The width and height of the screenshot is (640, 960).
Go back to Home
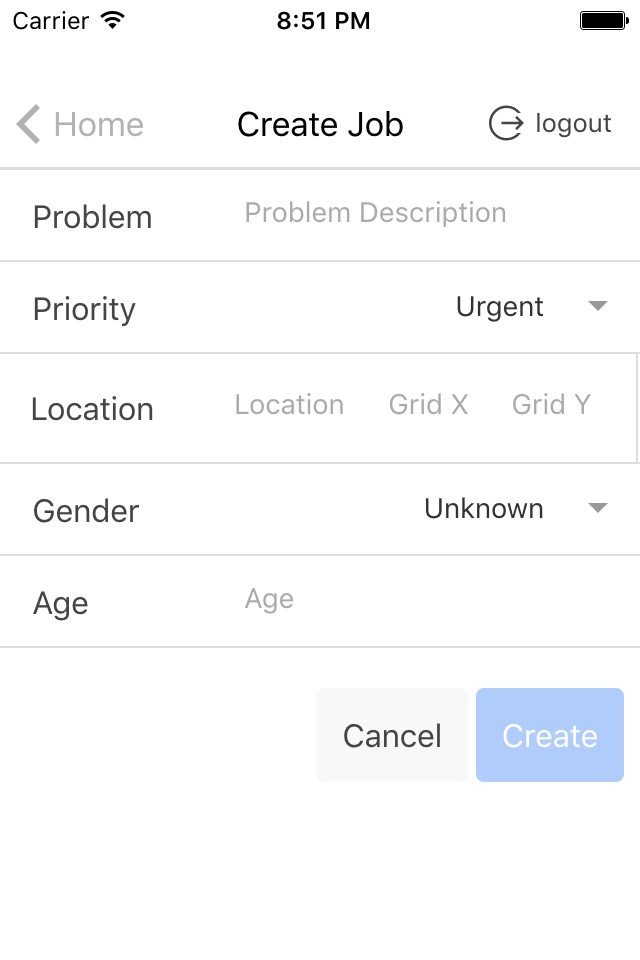tap(98, 125)
